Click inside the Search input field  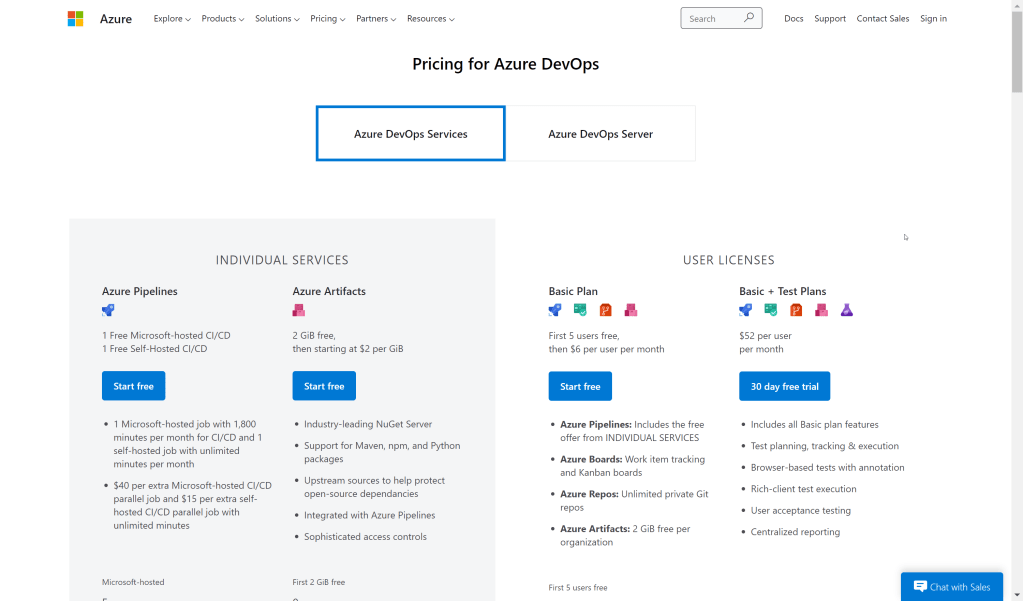point(710,19)
